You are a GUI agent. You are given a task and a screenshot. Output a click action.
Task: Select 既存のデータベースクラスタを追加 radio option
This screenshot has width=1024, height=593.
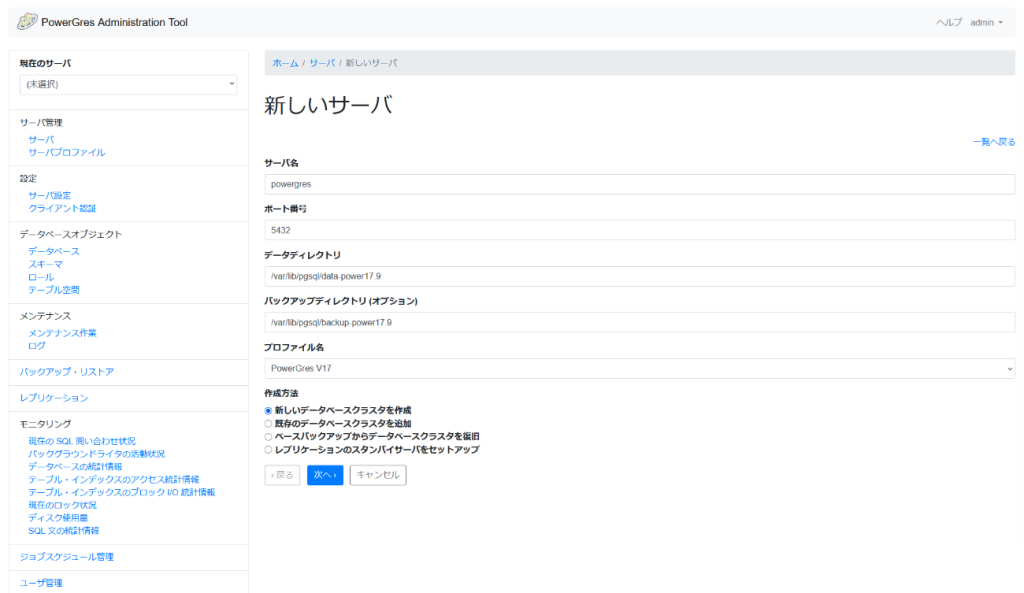[x=268, y=424]
